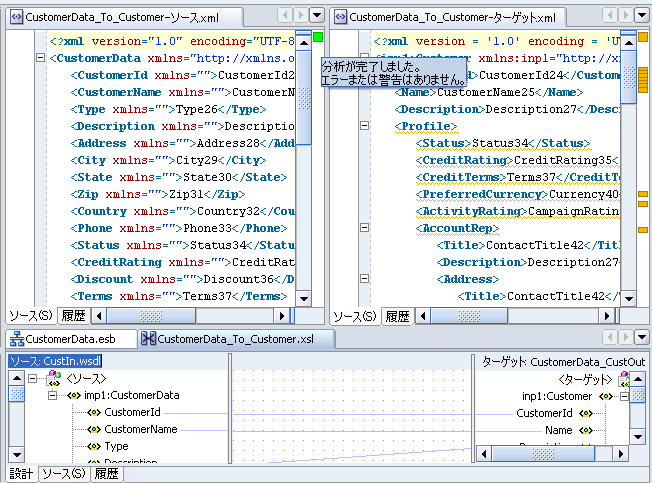This screenshot has height=483, width=652.
Task: Select ソース(S) tab in source XML editor
Action: (31, 316)
